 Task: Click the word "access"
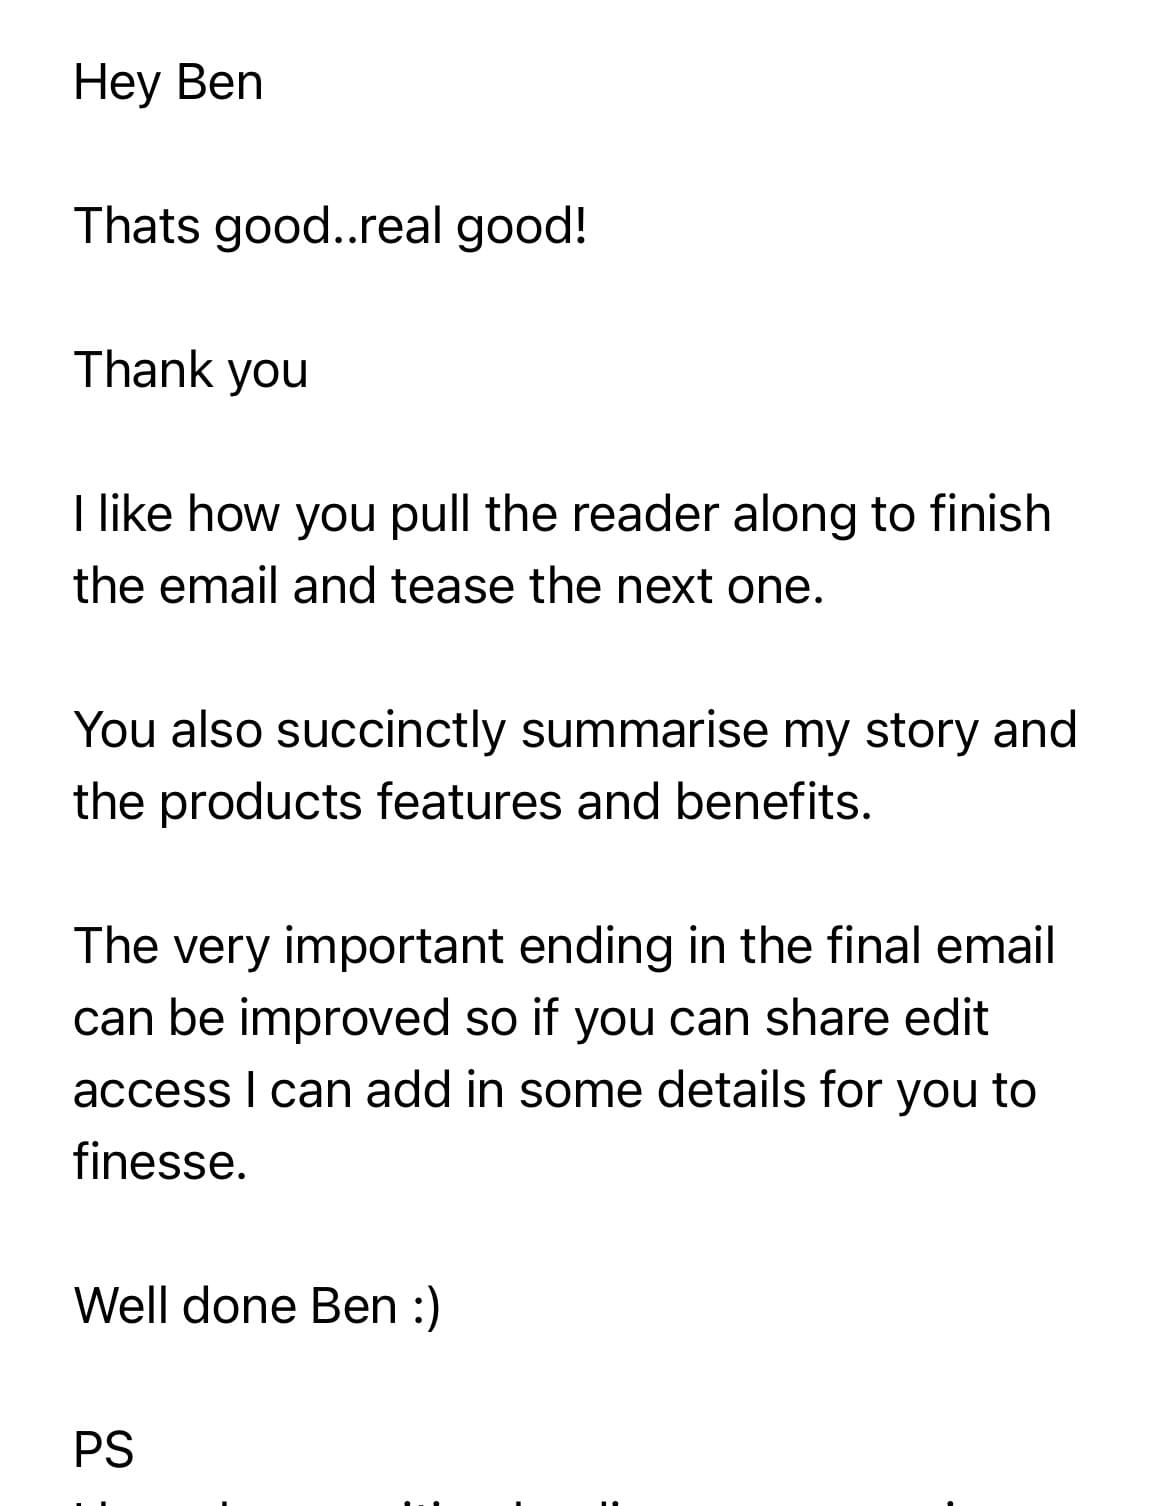pyautogui.click(x=152, y=1090)
